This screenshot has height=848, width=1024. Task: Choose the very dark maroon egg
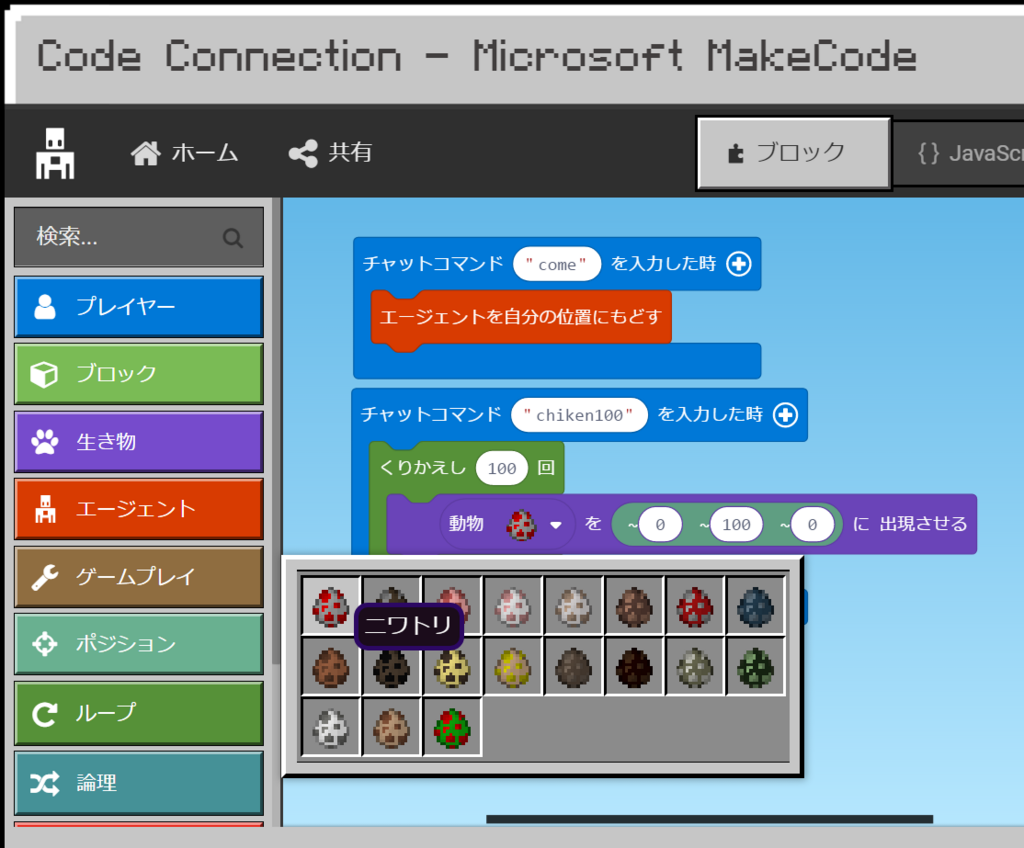click(x=634, y=666)
